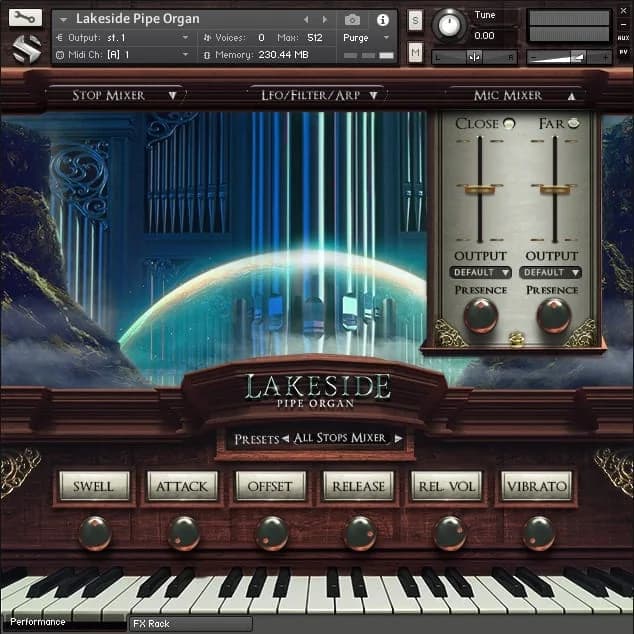Click the Voices count value 0
This screenshot has width=634, height=634.
click(261, 38)
